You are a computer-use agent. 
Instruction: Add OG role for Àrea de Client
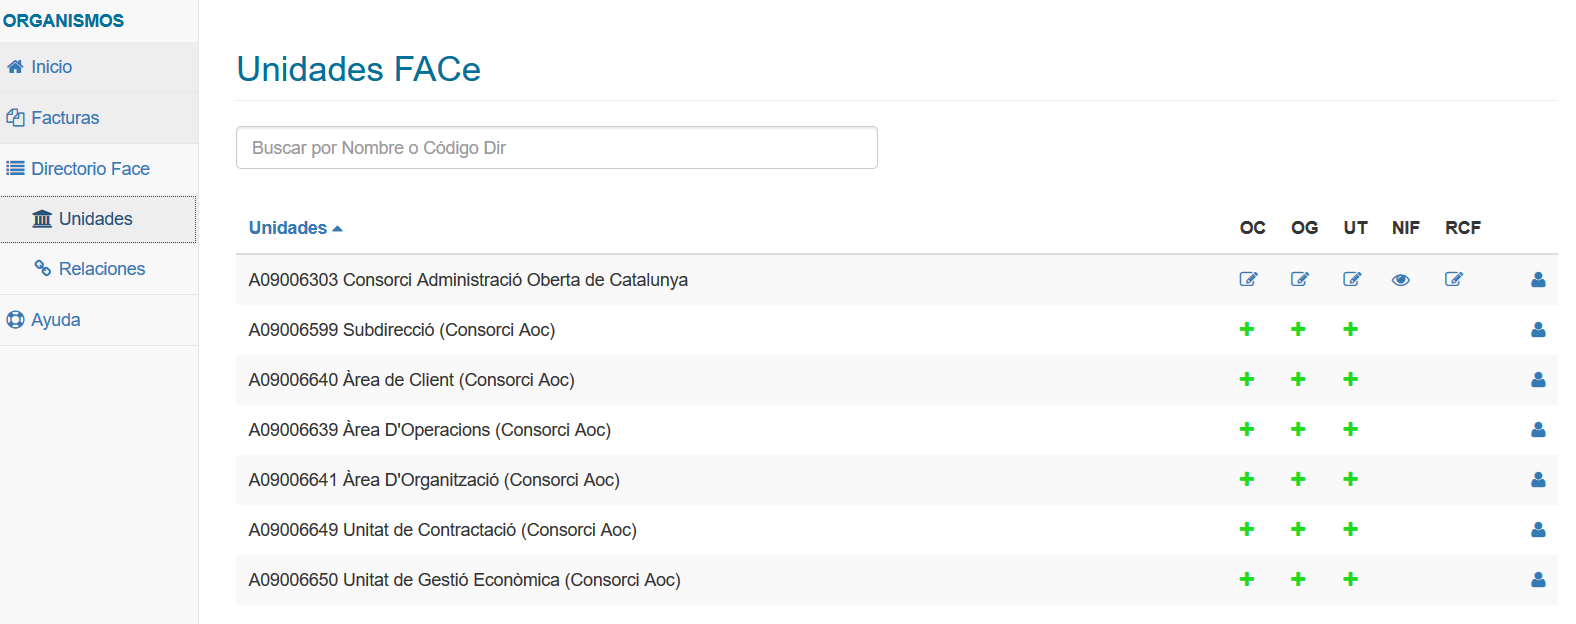pyautogui.click(x=1298, y=379)
